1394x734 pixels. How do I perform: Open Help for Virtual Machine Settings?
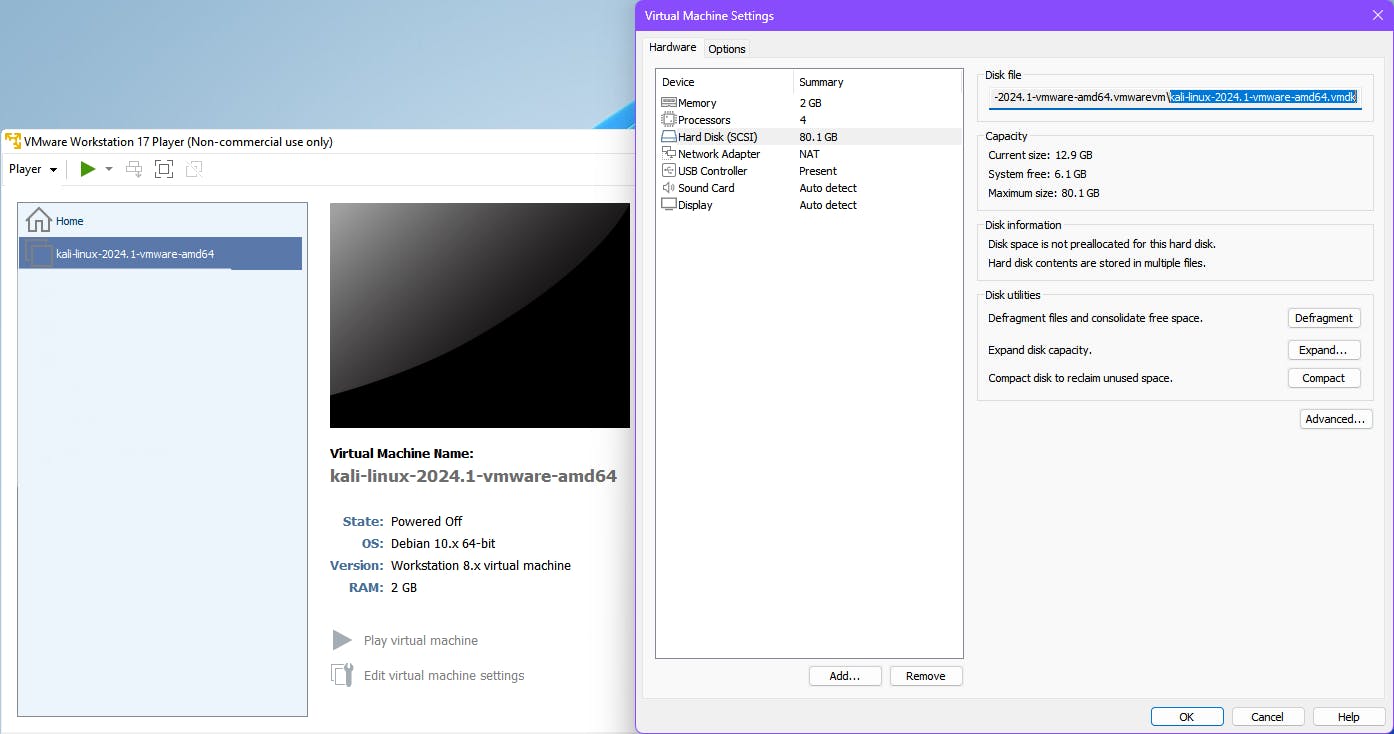pyautogui.click(x=1349, y=716)
